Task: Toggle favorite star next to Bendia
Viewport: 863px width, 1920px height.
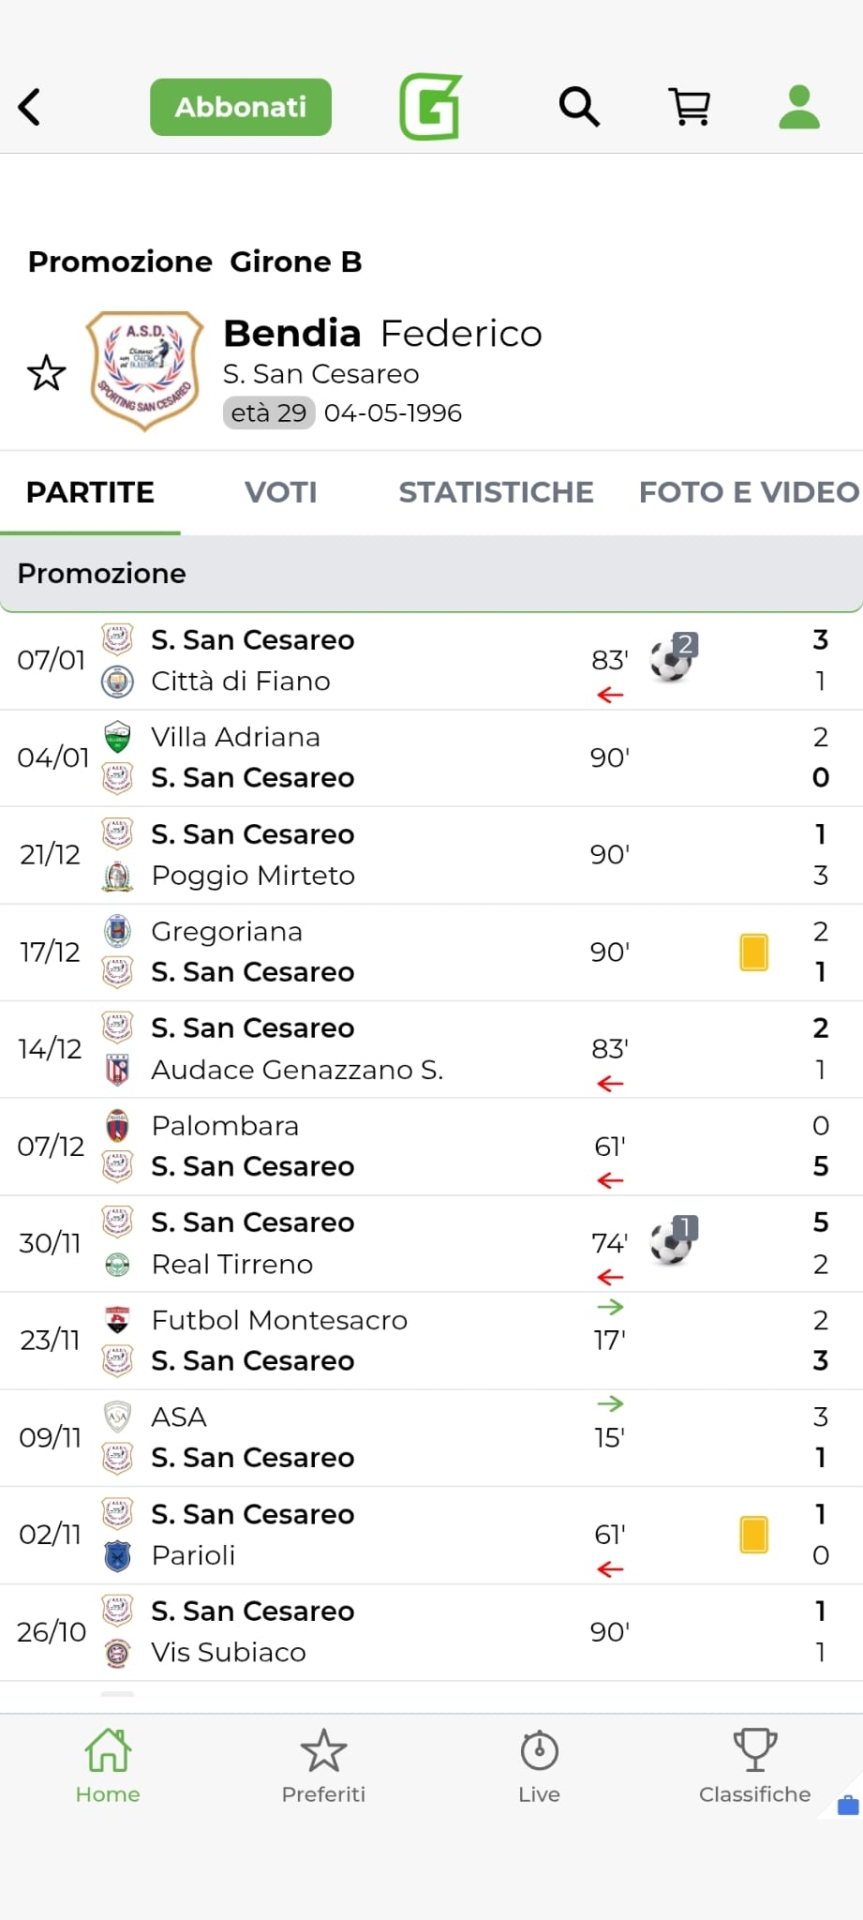Action: pos(46,373)
